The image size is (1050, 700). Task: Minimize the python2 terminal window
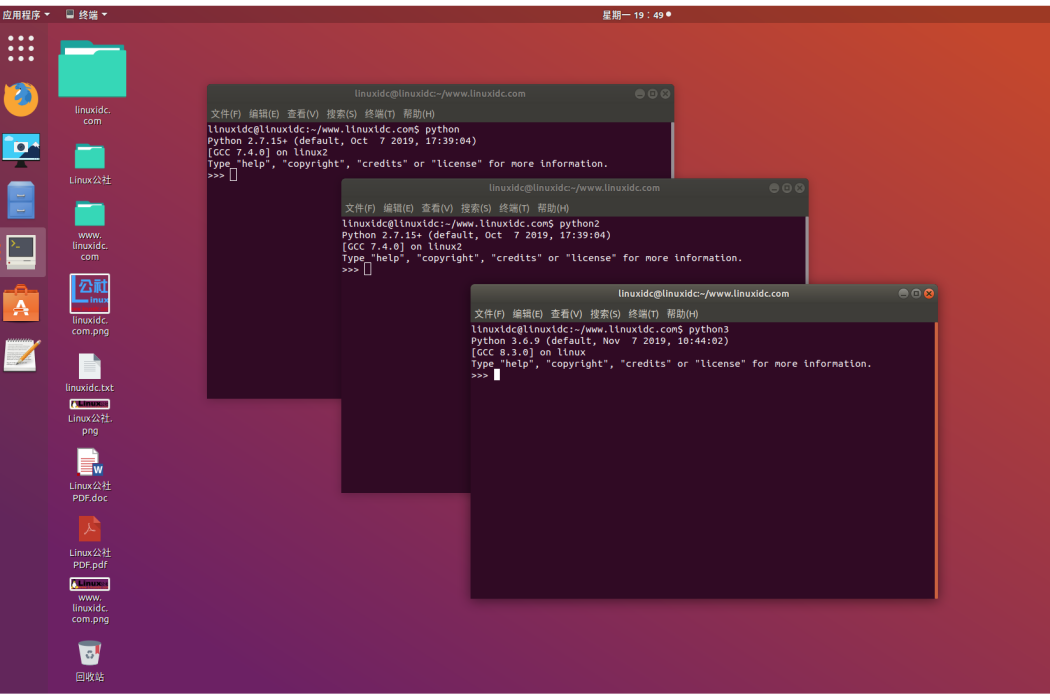[x=774, y=188]
